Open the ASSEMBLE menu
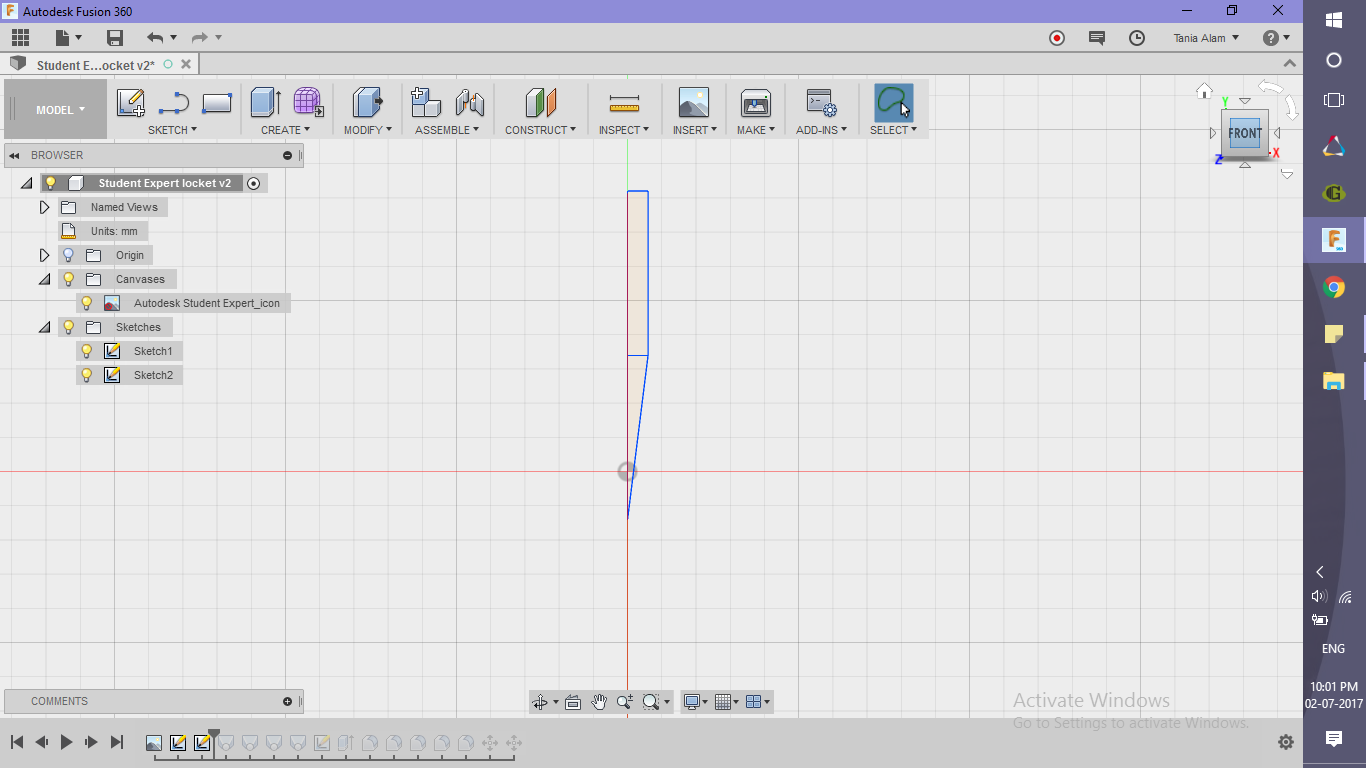Image resolution: width=1366 pixels, height=768 pixels. pyautogui.click(x=447, y=130)
